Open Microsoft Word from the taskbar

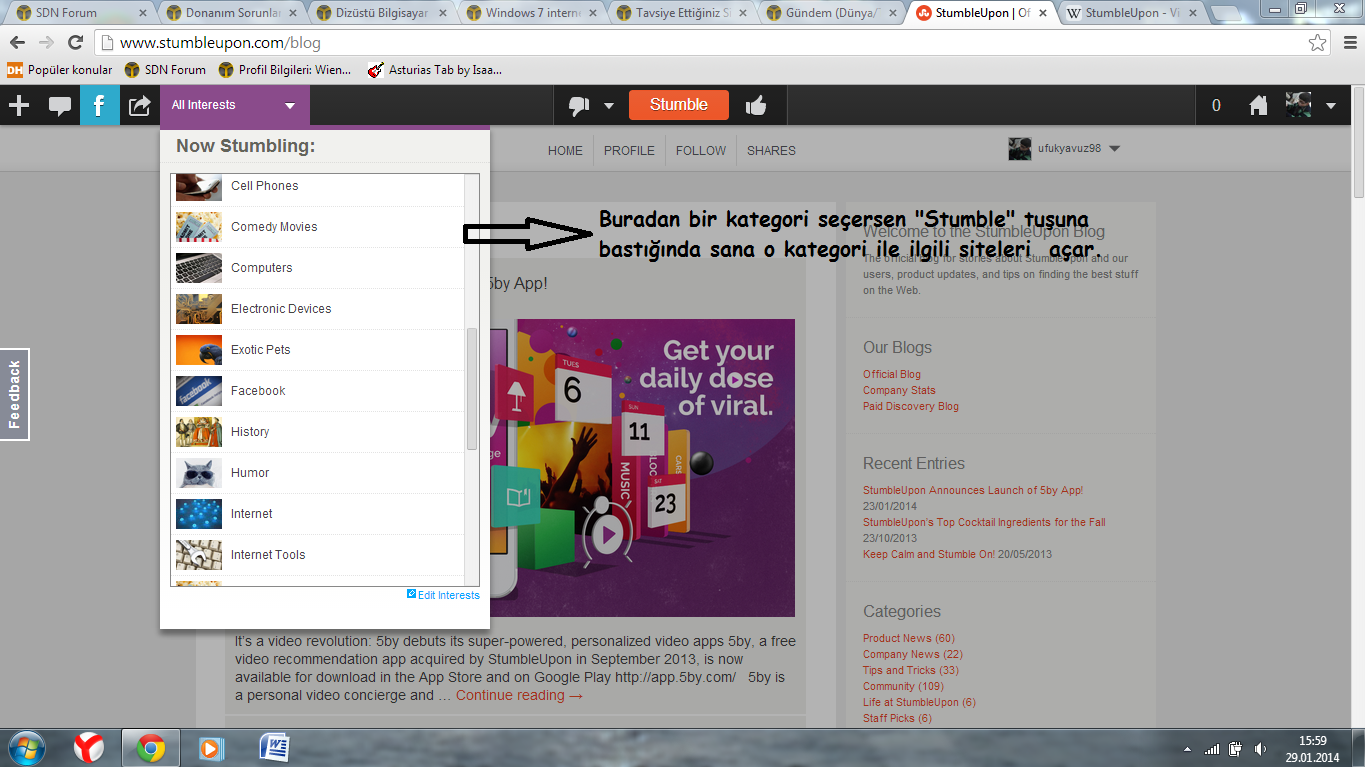pos(274,747)
